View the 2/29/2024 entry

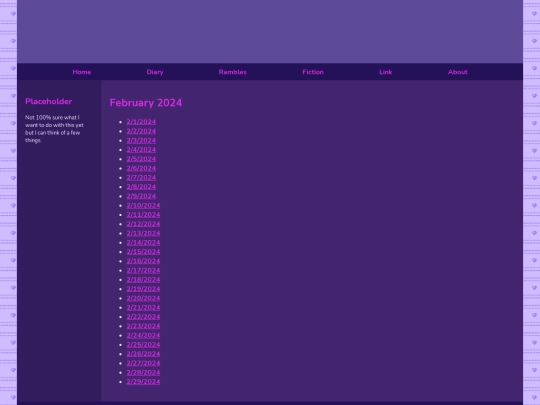click(143, 382)
